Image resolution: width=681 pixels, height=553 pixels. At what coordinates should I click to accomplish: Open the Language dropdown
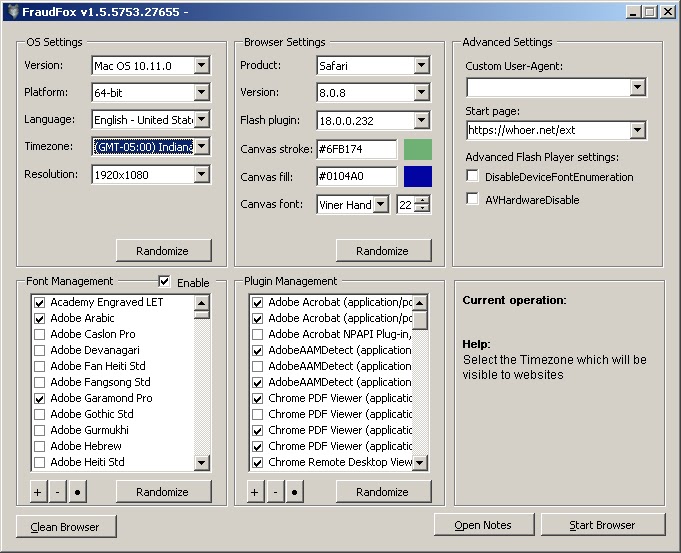click(202, 119)
